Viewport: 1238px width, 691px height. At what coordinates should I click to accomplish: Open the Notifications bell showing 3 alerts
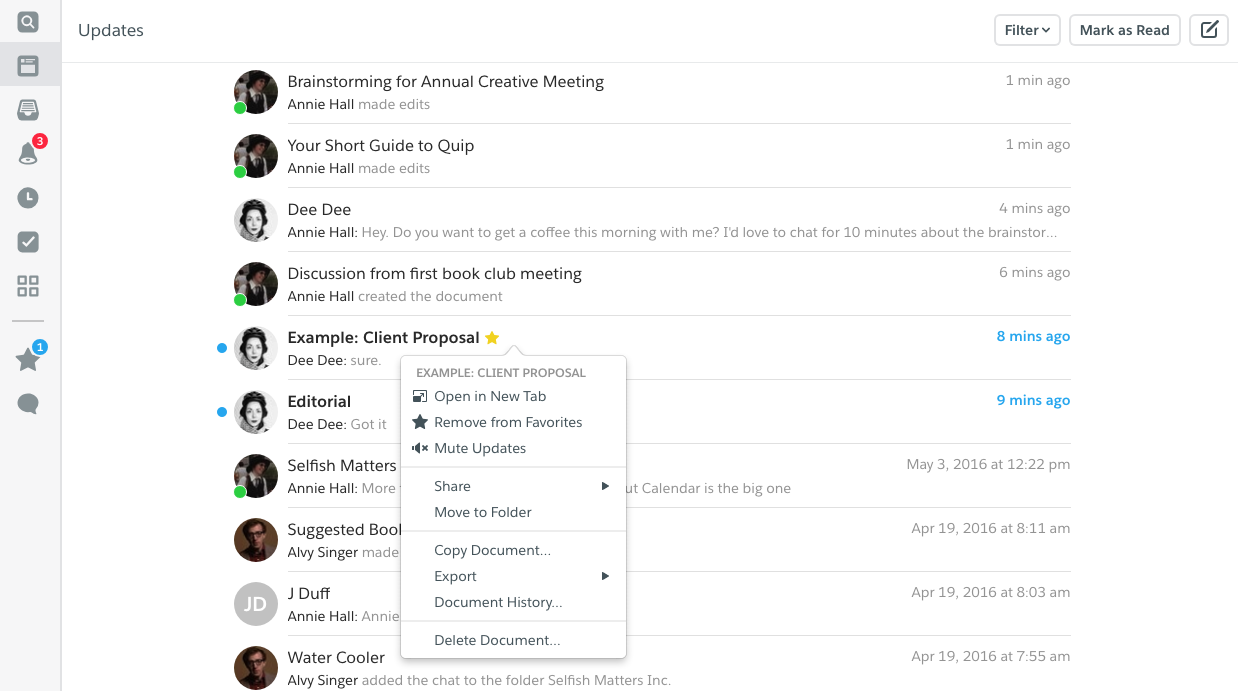(x=27, y=154)
